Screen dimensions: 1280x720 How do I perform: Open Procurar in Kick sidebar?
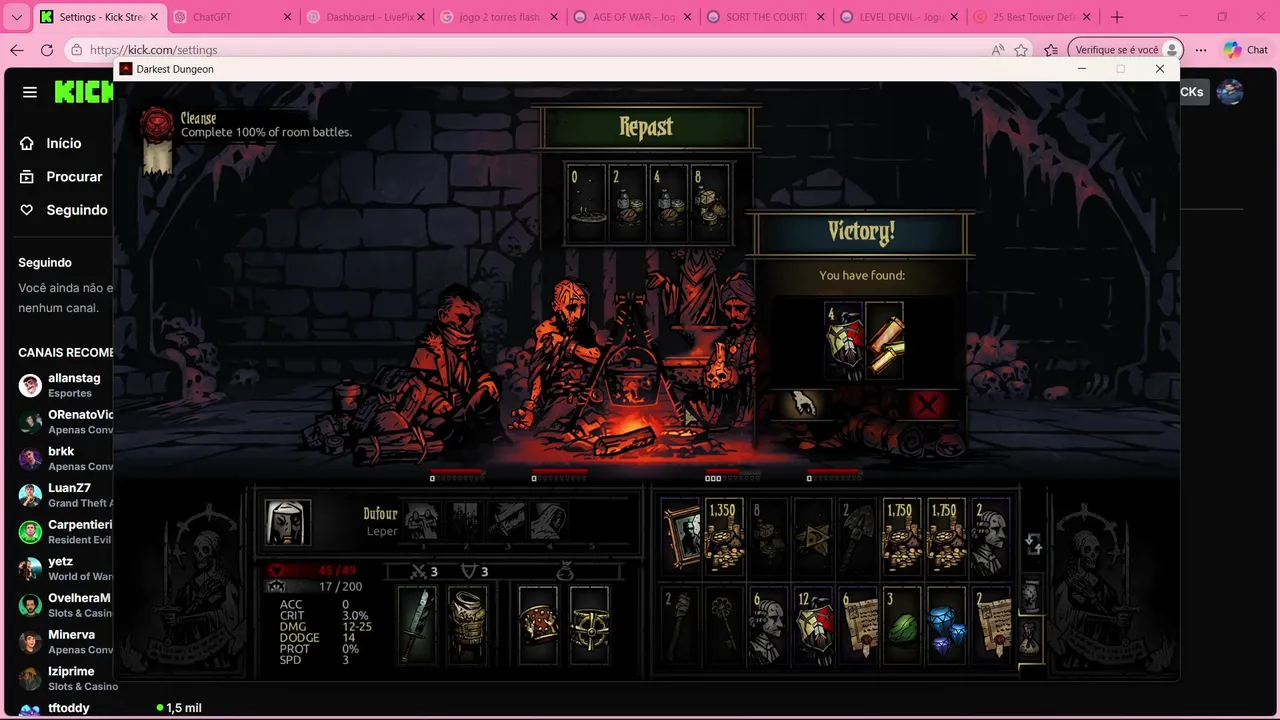click(59, 177)
